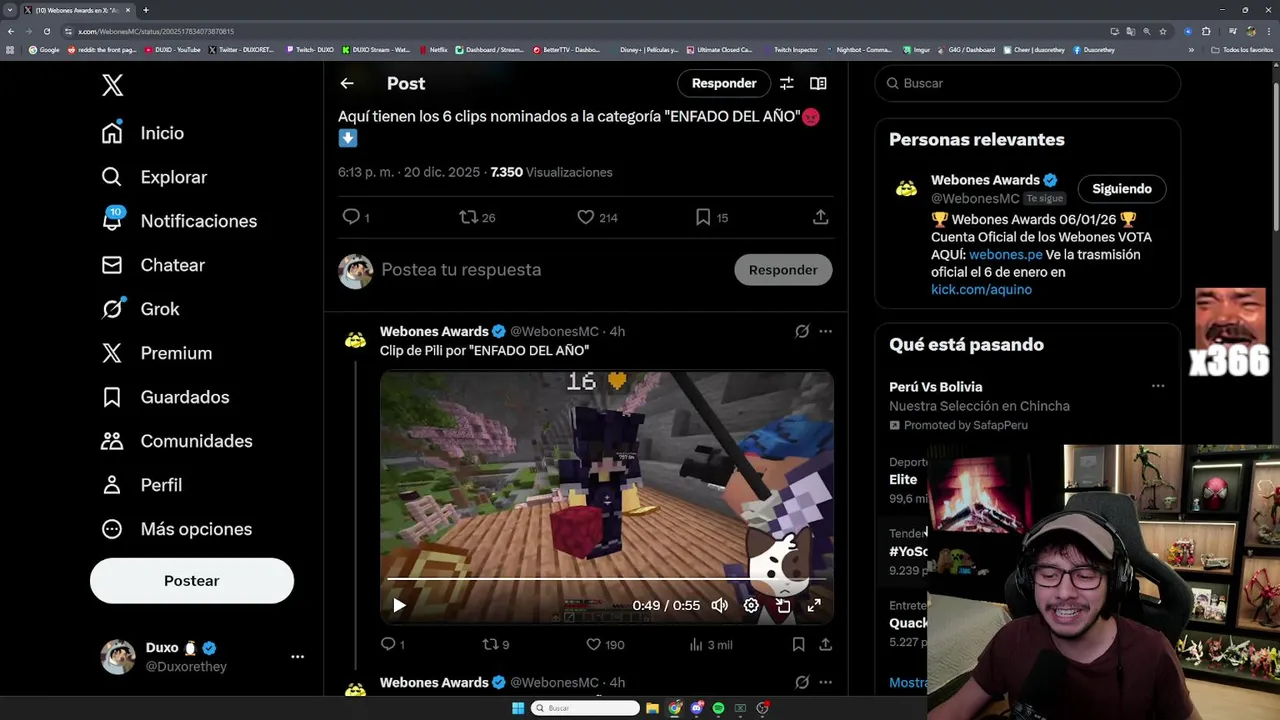Viewport: 1280px width, 720px height.
Task: Toggle picture-in-picture on video
Action: coord(783,605)
